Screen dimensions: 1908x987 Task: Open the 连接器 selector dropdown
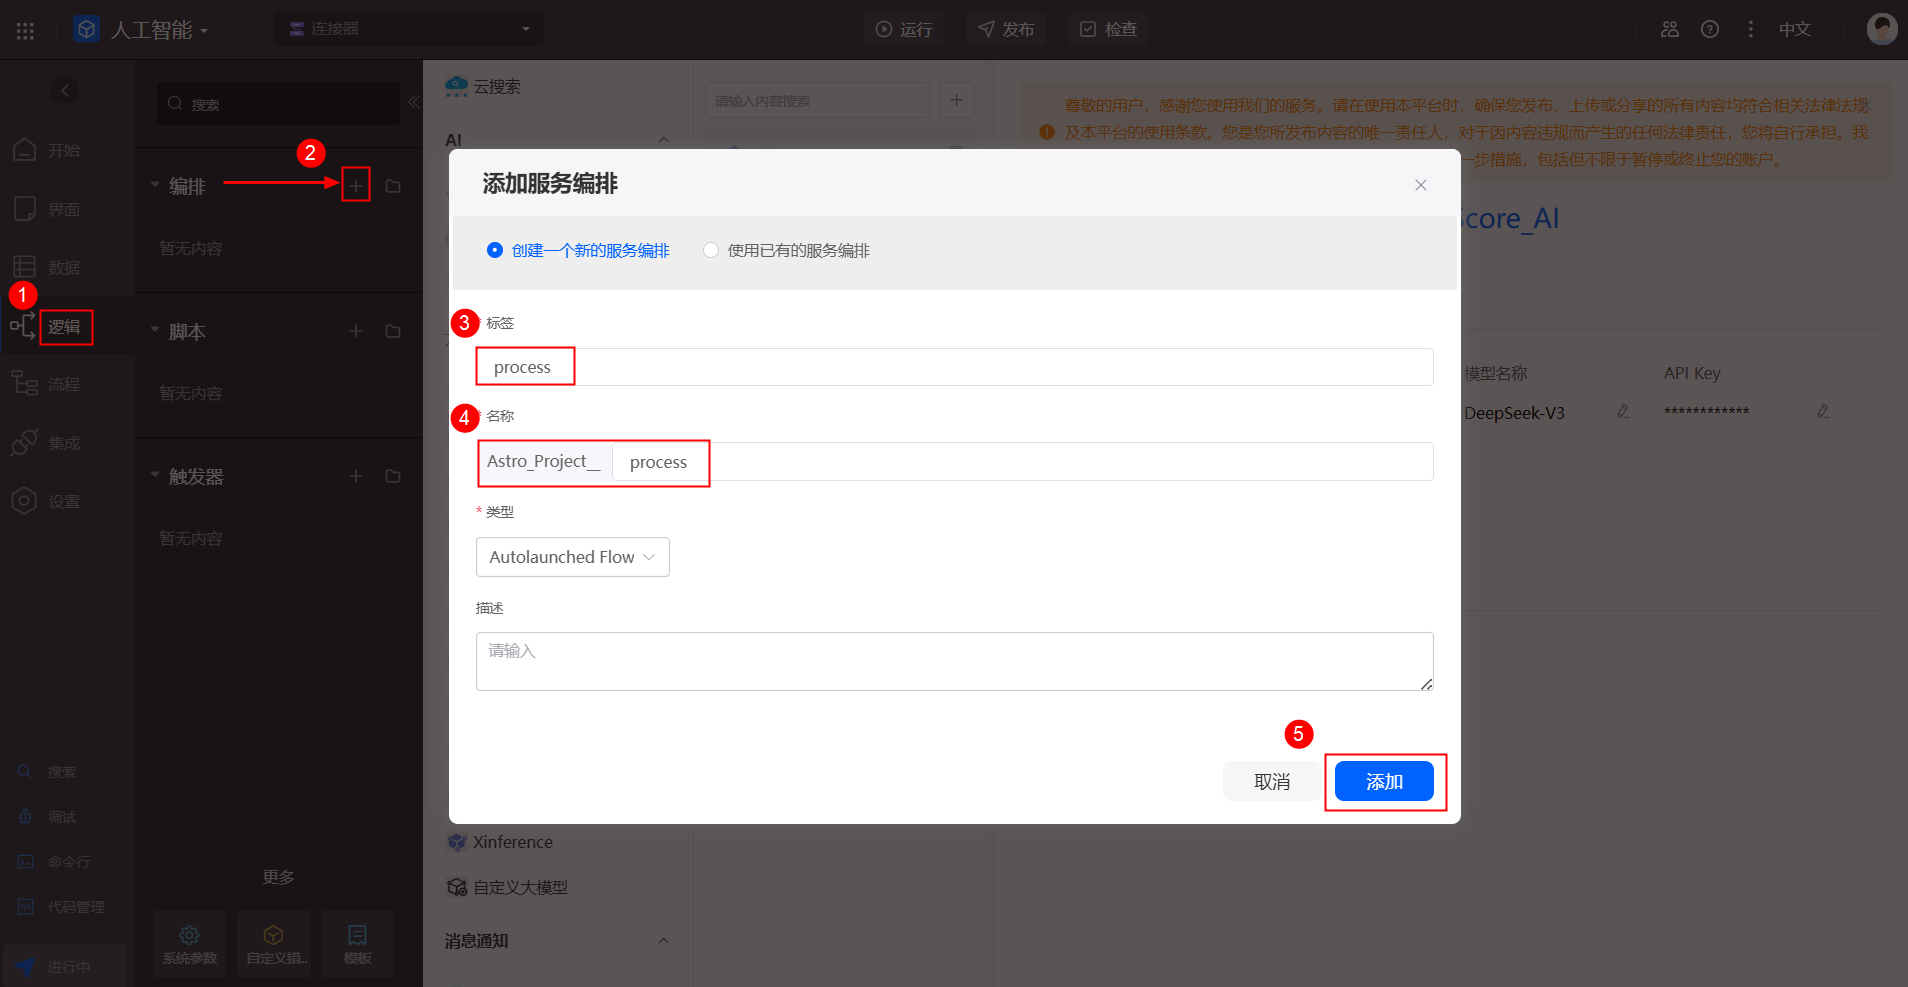coord(409,29)
